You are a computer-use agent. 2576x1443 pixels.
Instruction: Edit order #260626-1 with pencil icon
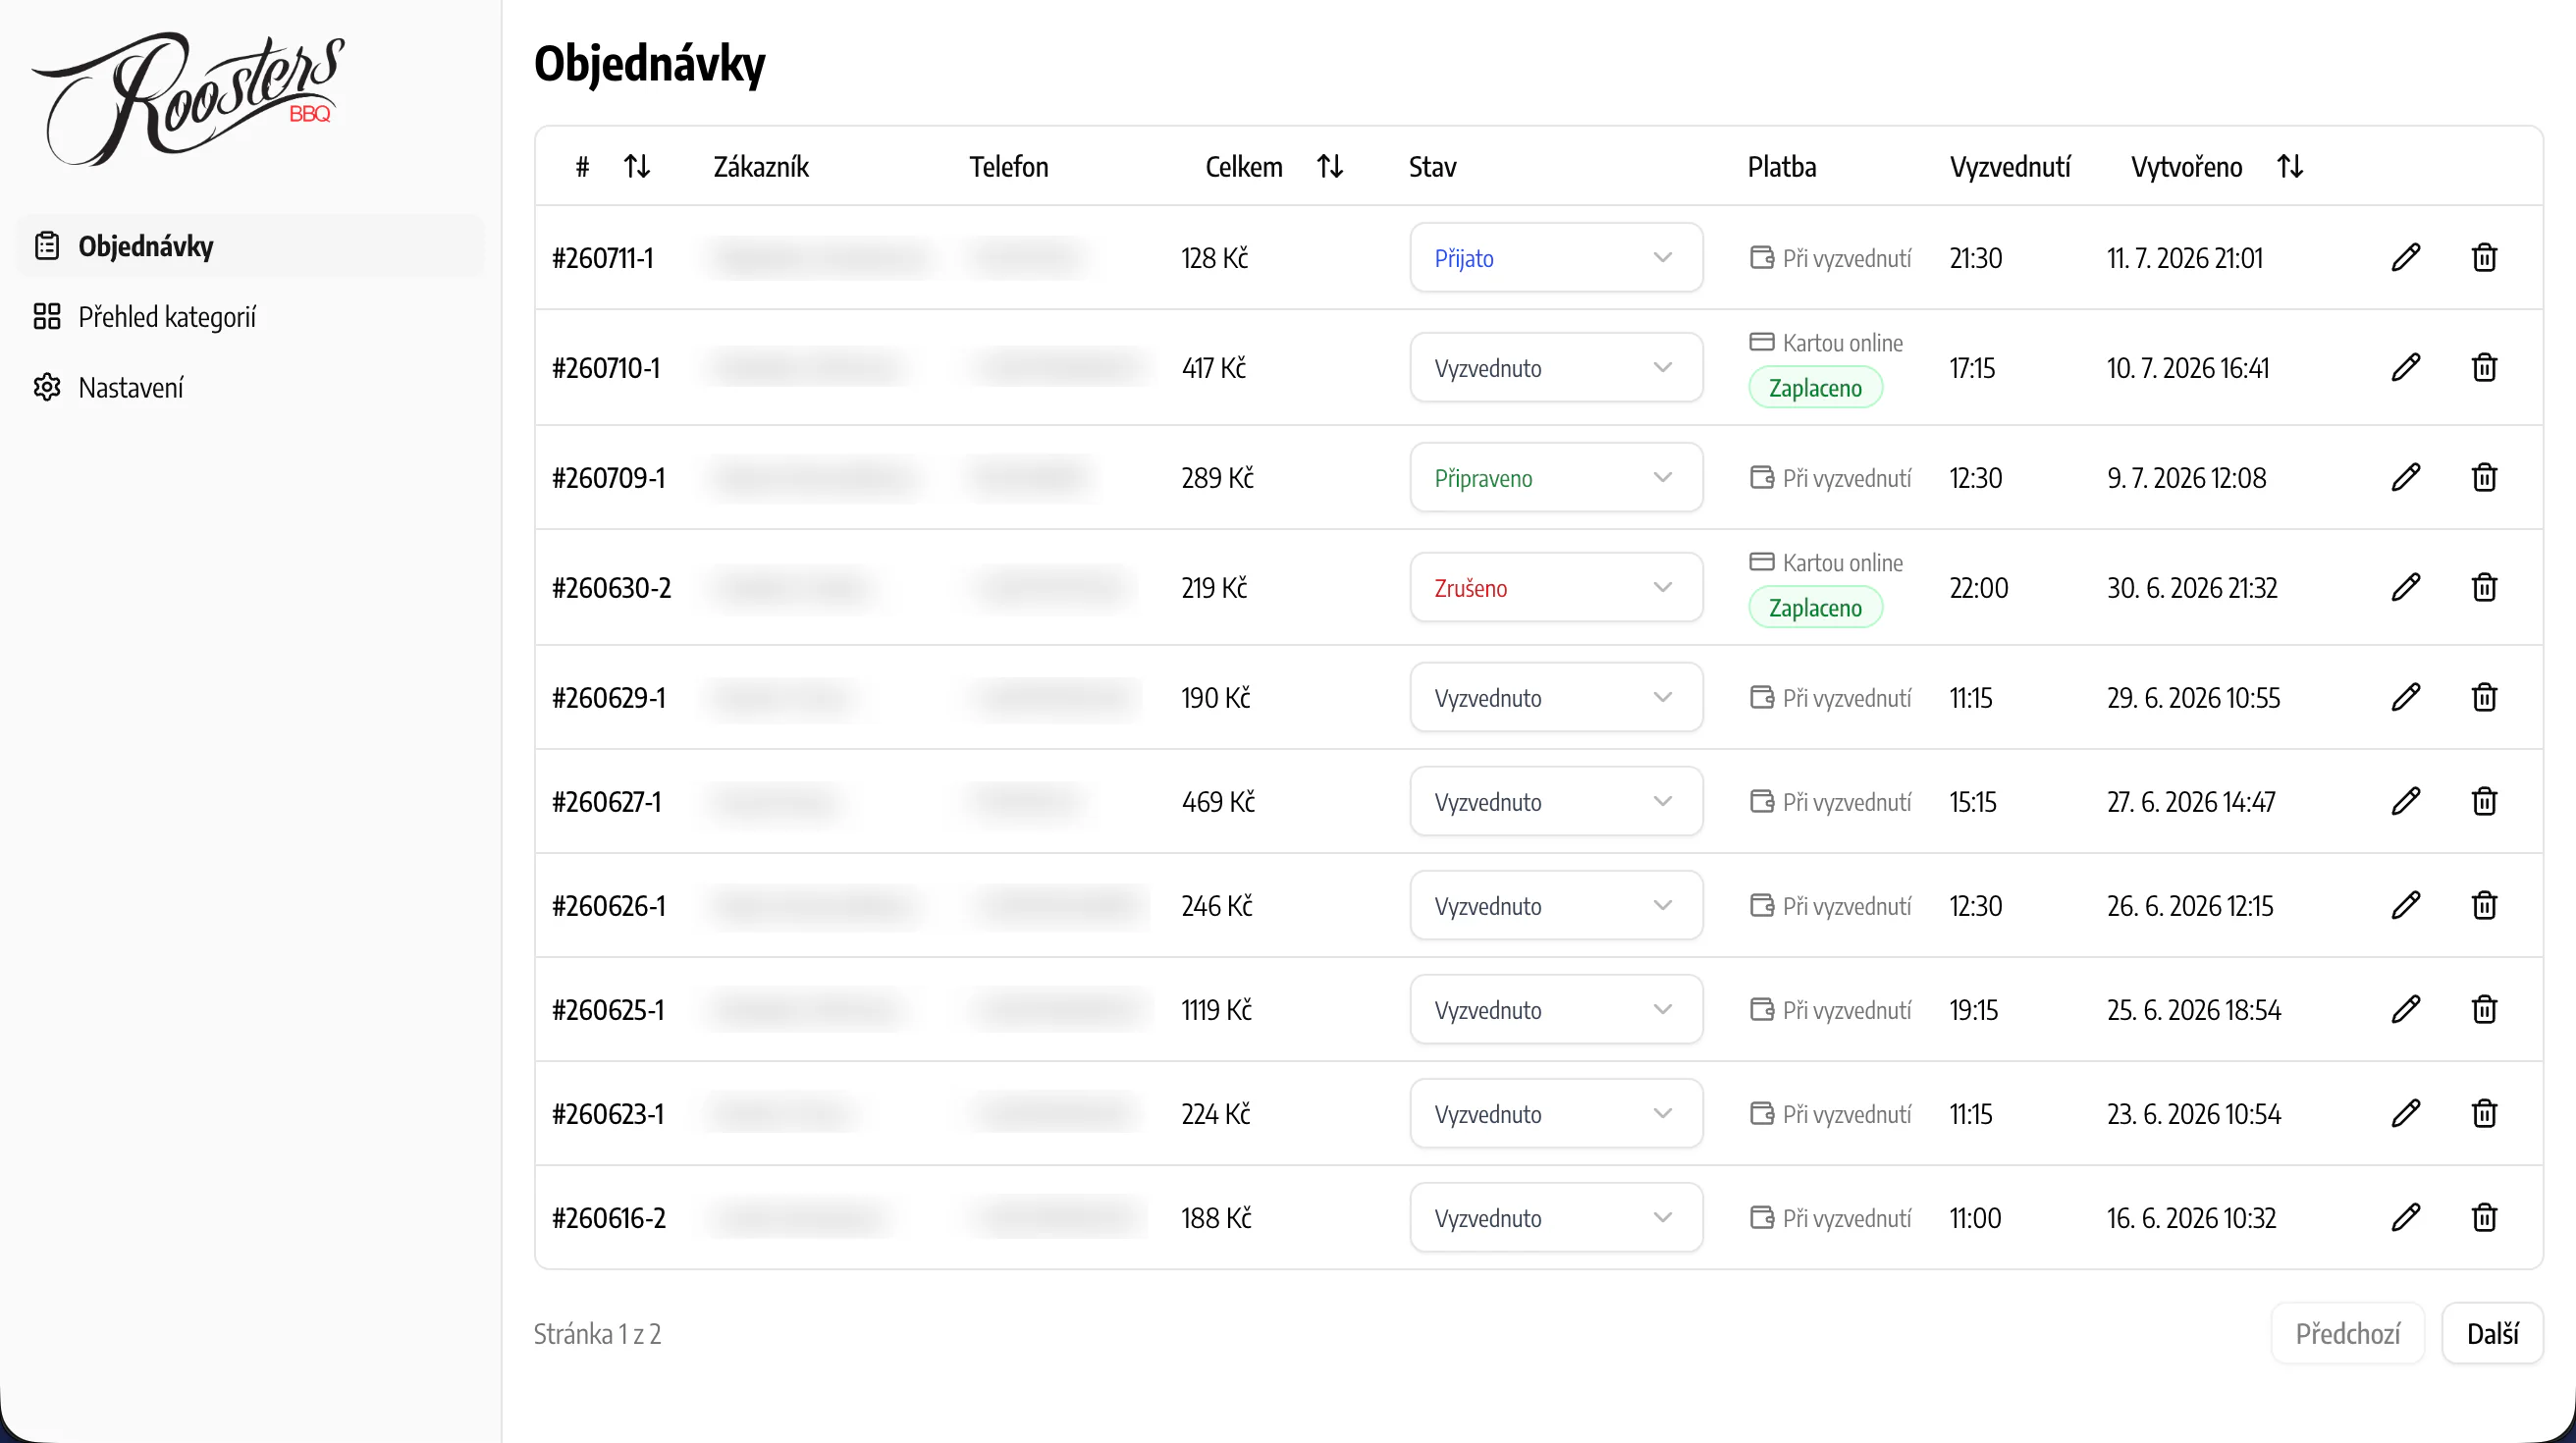pos(2406,905)
